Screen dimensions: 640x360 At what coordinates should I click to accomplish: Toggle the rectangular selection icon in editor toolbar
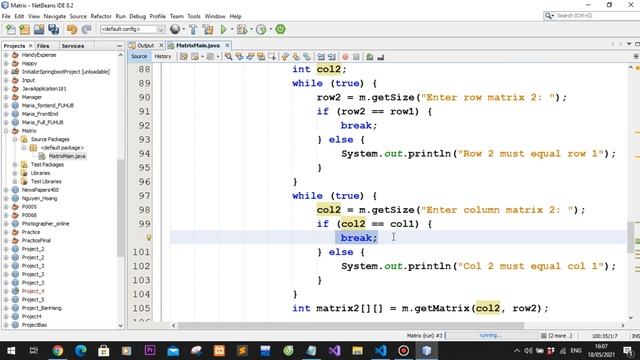pyautogui.click(x=272, y=57)
